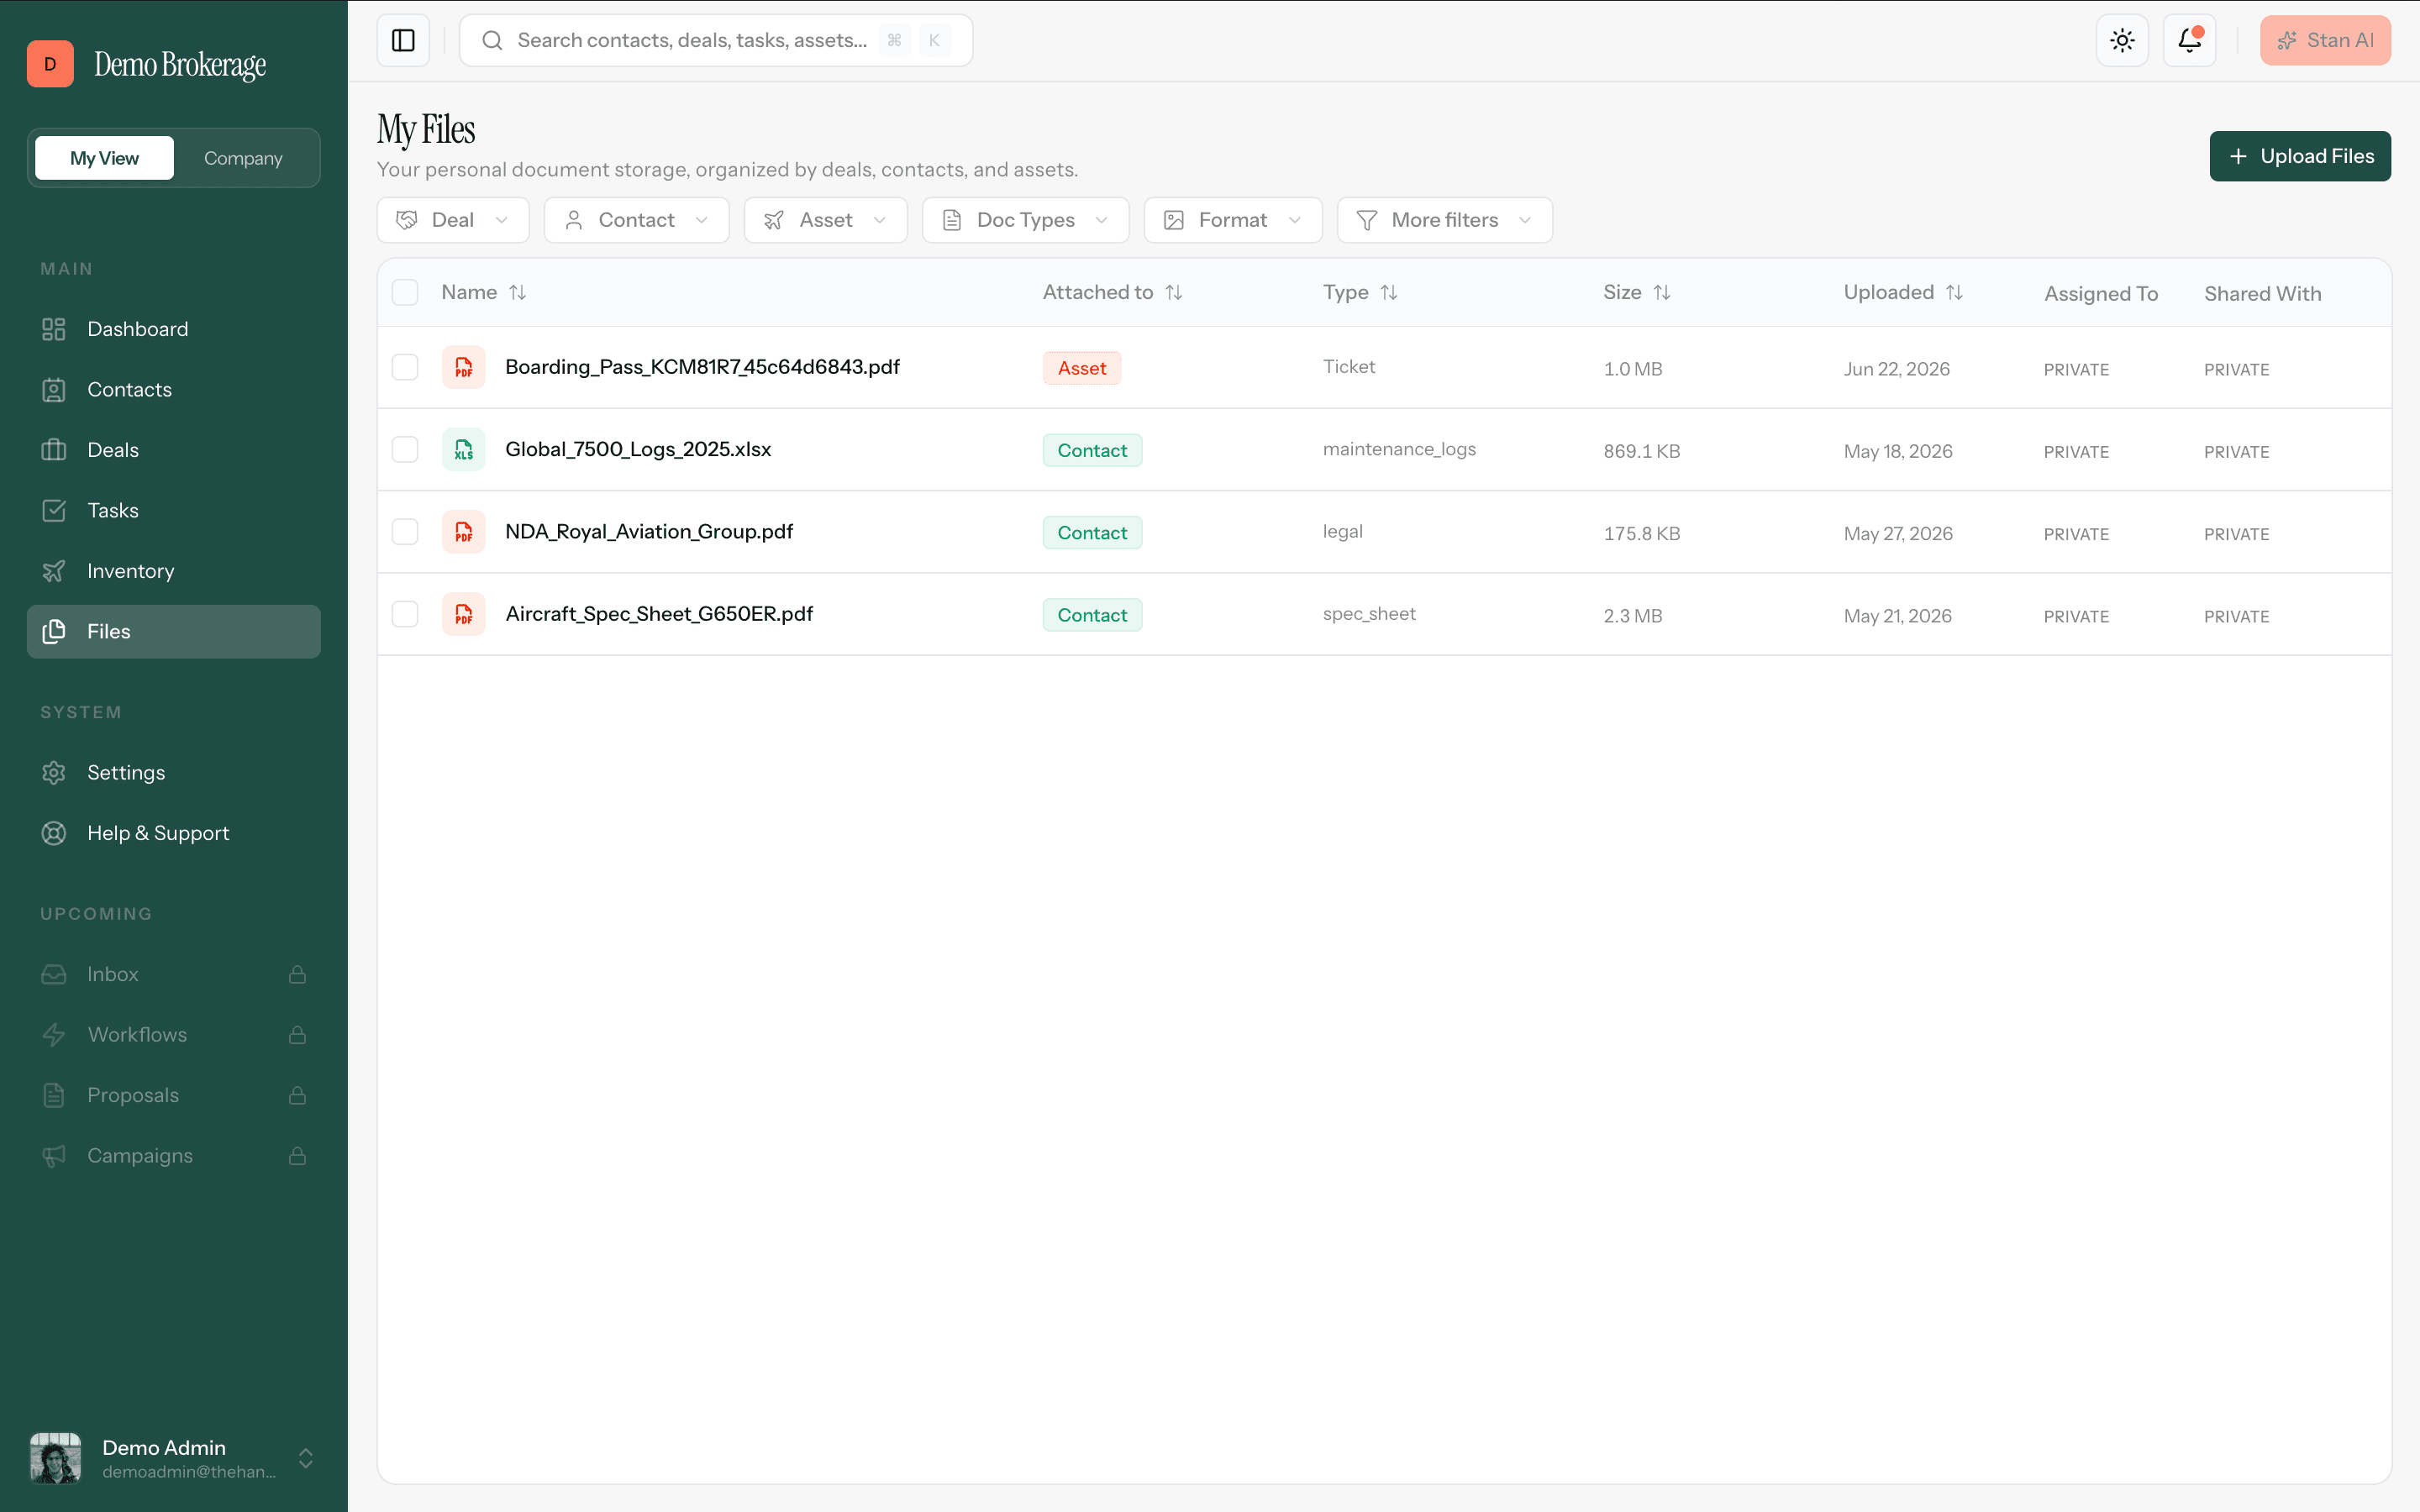This screenshot has height=1512, width=2420.
Task: Go to Dashboard
Action: [x=174, y=329]
